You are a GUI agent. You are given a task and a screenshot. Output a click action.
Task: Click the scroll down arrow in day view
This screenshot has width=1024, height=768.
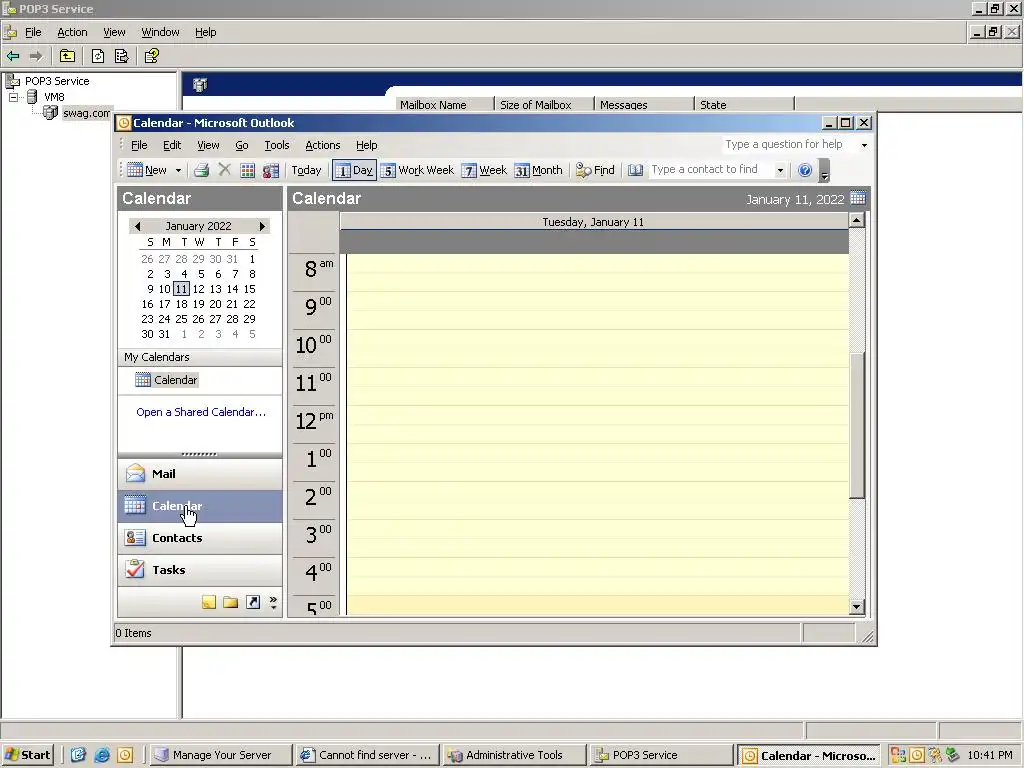pyautogui.click(x=857, y=607)
